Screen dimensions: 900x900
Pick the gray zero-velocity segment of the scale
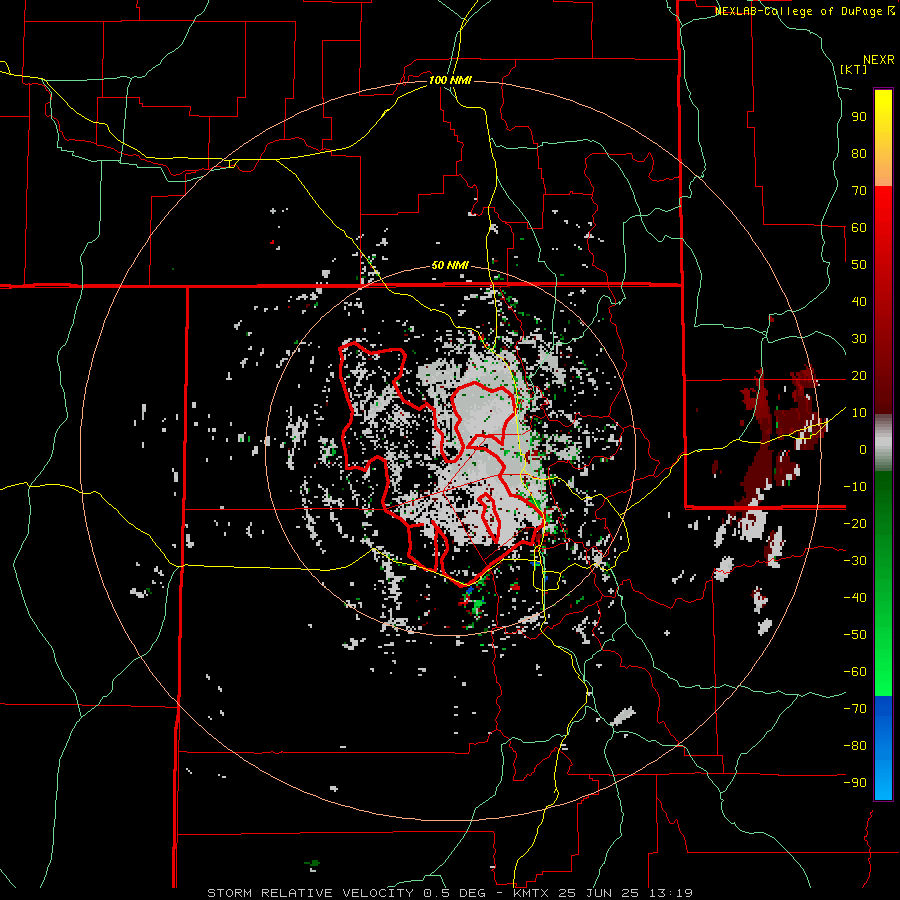click(x=883, y=442)
